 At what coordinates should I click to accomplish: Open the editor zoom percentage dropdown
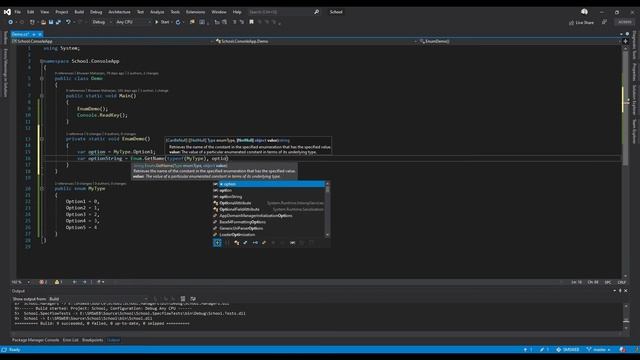coord(21,282)
